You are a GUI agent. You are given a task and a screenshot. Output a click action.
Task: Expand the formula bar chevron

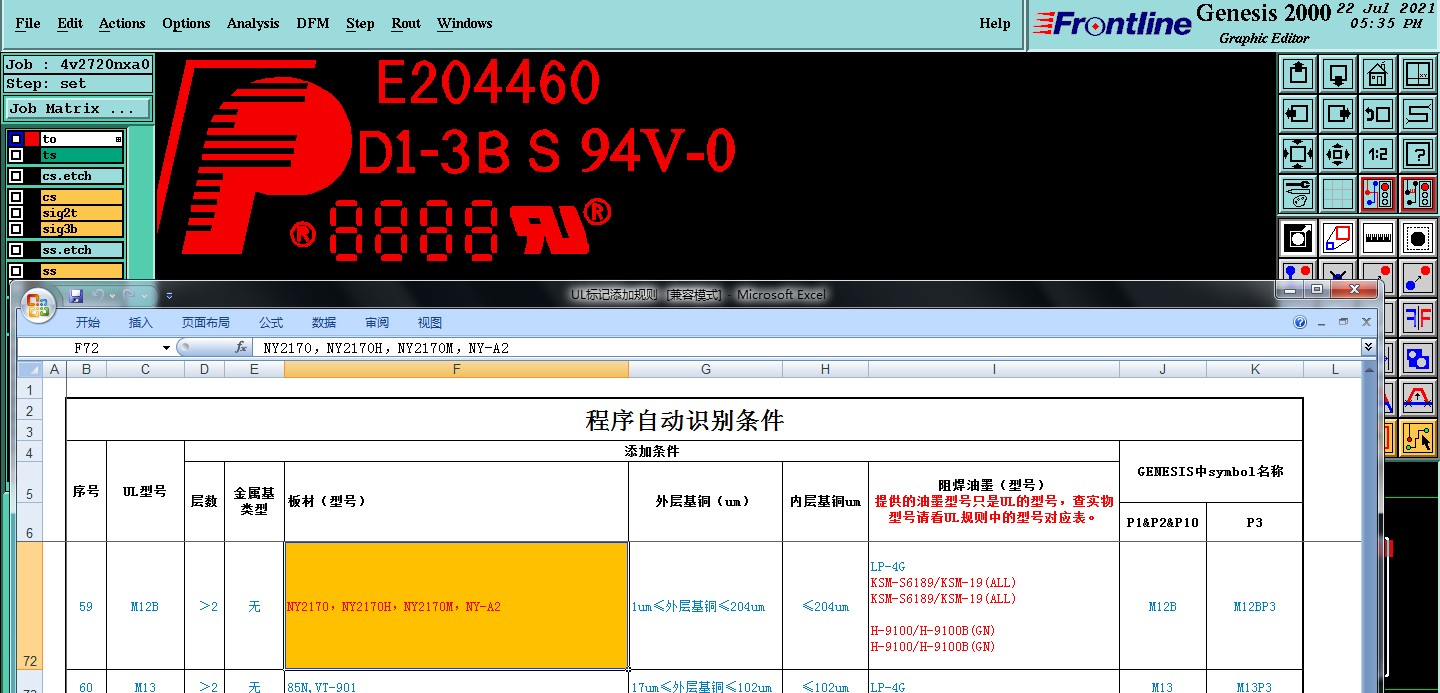point(1368,347)
